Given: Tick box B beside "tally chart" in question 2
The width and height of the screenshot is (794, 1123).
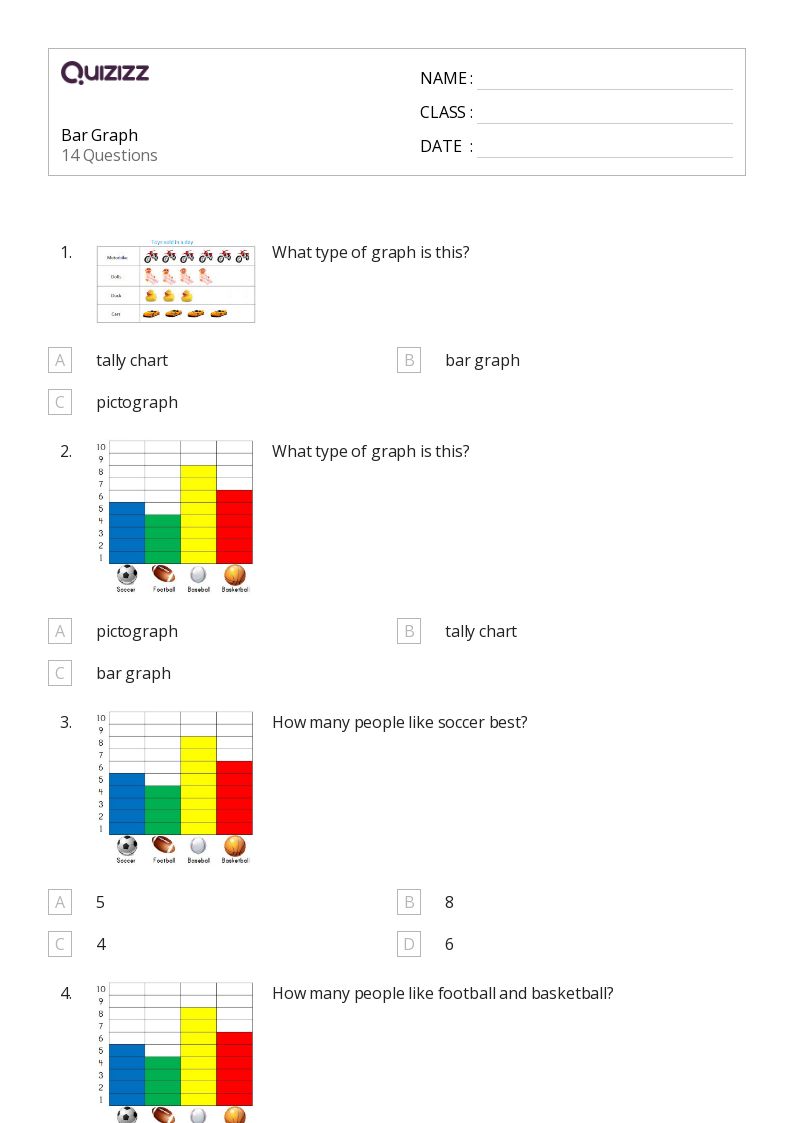Looking at the screenshot, I should [408, 631].
